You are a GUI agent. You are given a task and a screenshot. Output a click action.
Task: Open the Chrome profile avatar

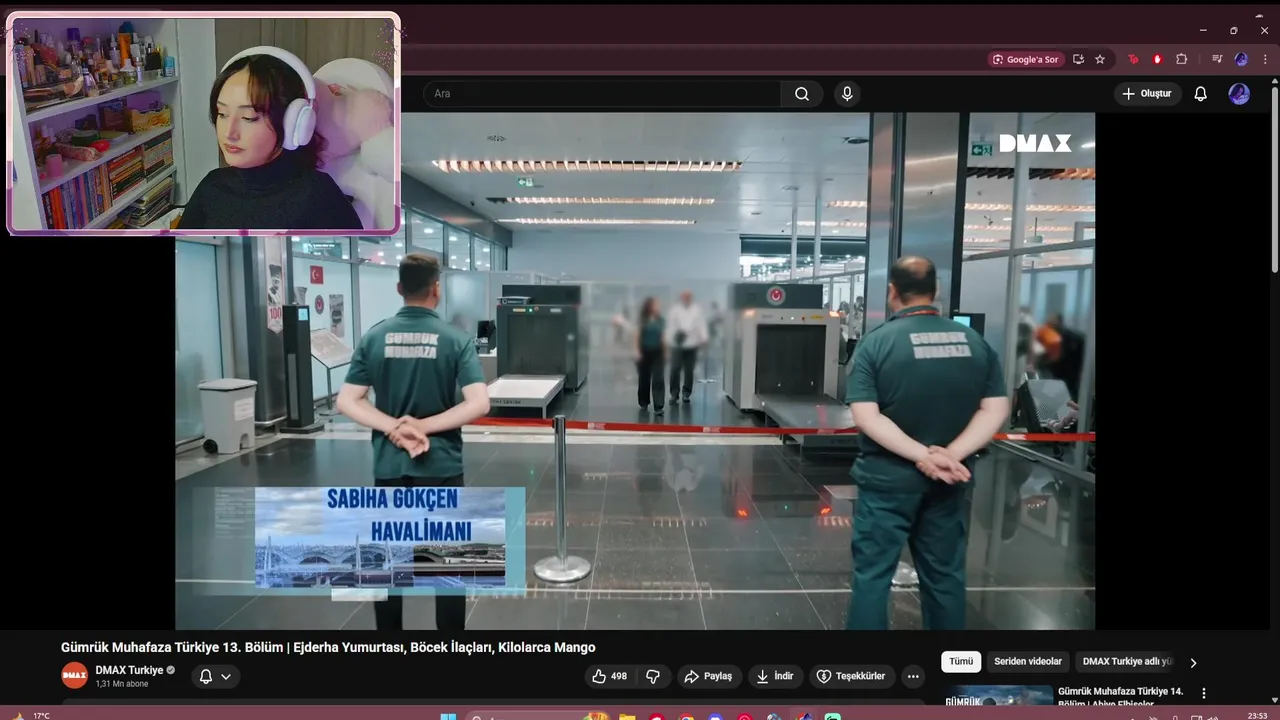click(1241, 59)
